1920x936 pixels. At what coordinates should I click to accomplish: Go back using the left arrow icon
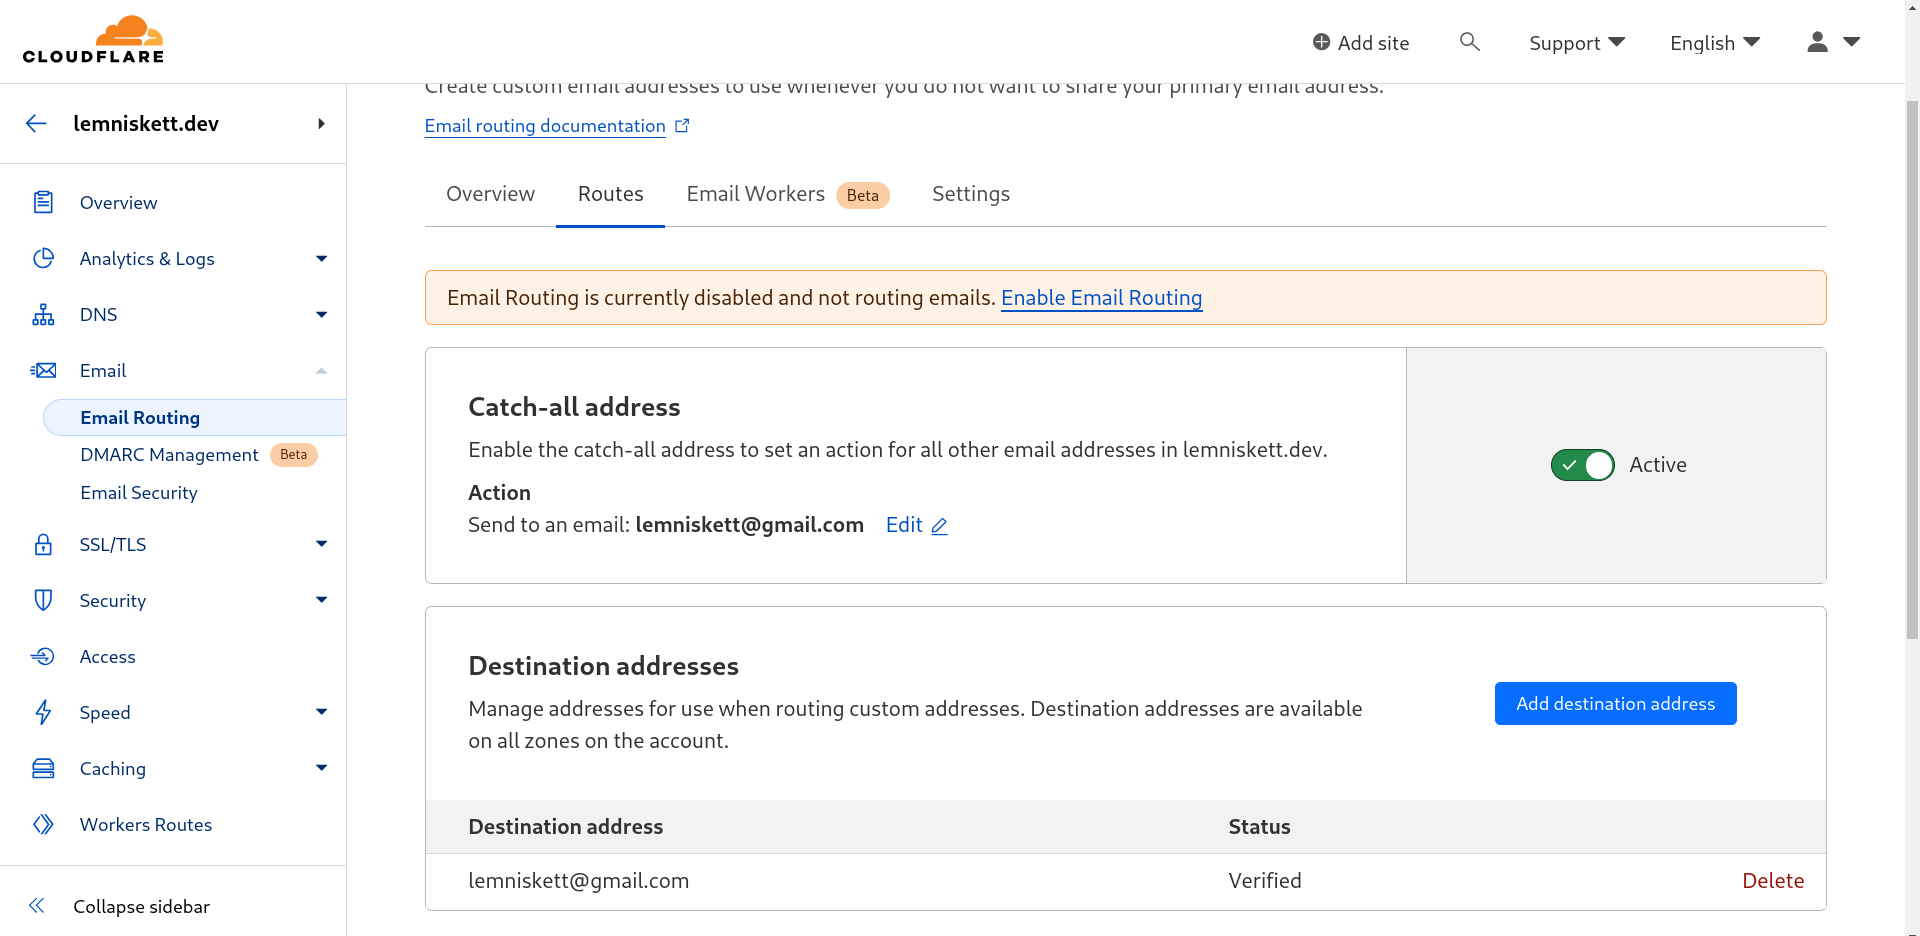tap(36, 123)
